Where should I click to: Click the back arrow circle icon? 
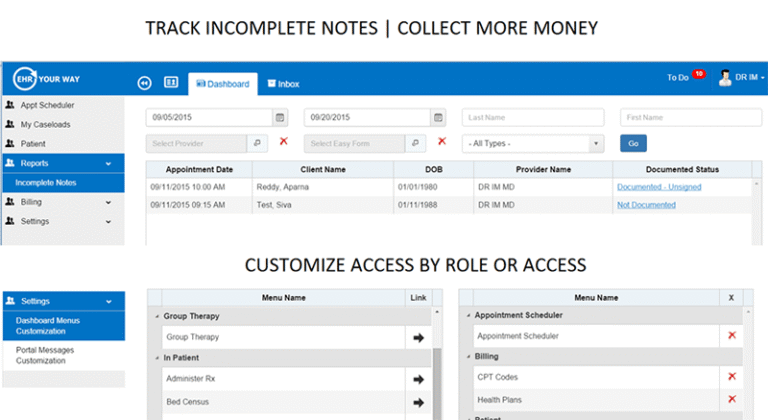click(144, 83)
